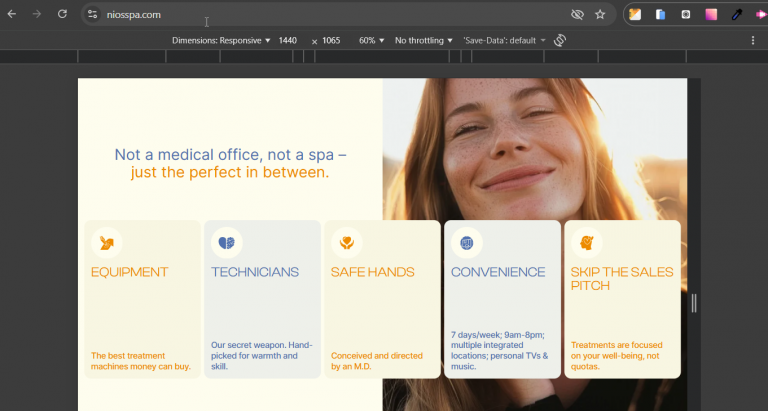The image size is (768, 411).
Task: Open site information icon beside the URL
Action: (92, 15)
